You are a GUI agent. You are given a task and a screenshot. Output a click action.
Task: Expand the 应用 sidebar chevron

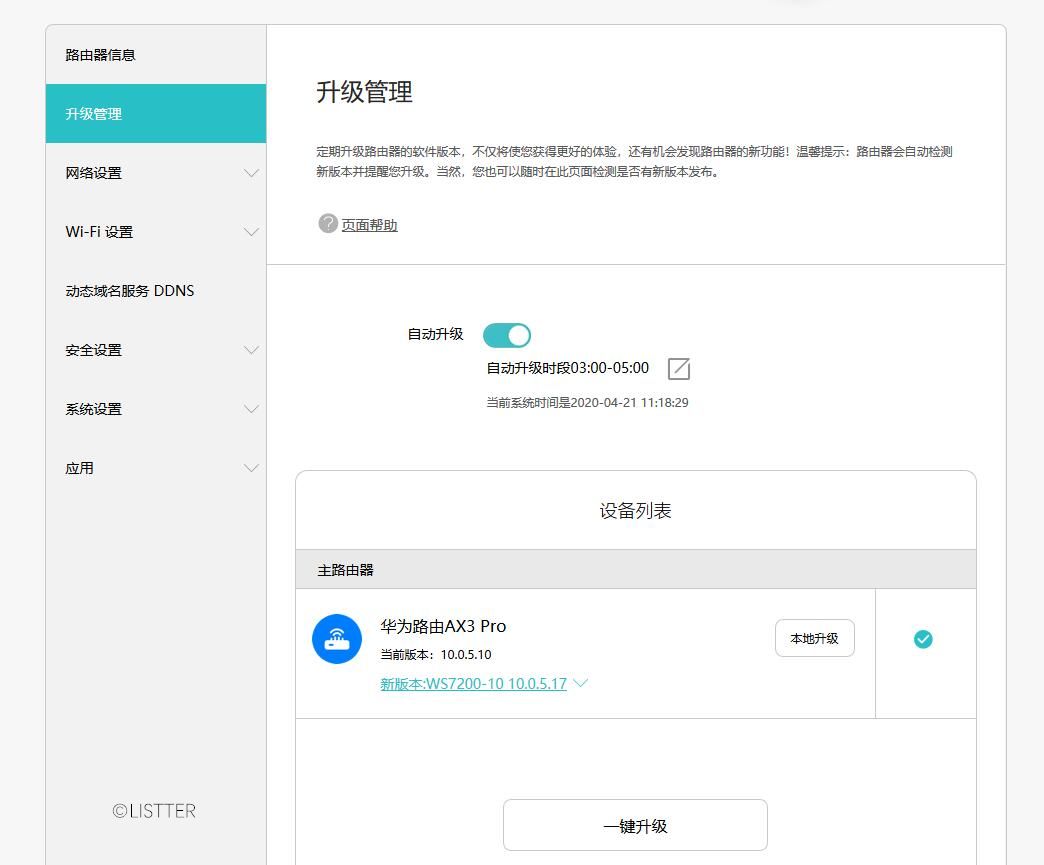coord(251,468)
